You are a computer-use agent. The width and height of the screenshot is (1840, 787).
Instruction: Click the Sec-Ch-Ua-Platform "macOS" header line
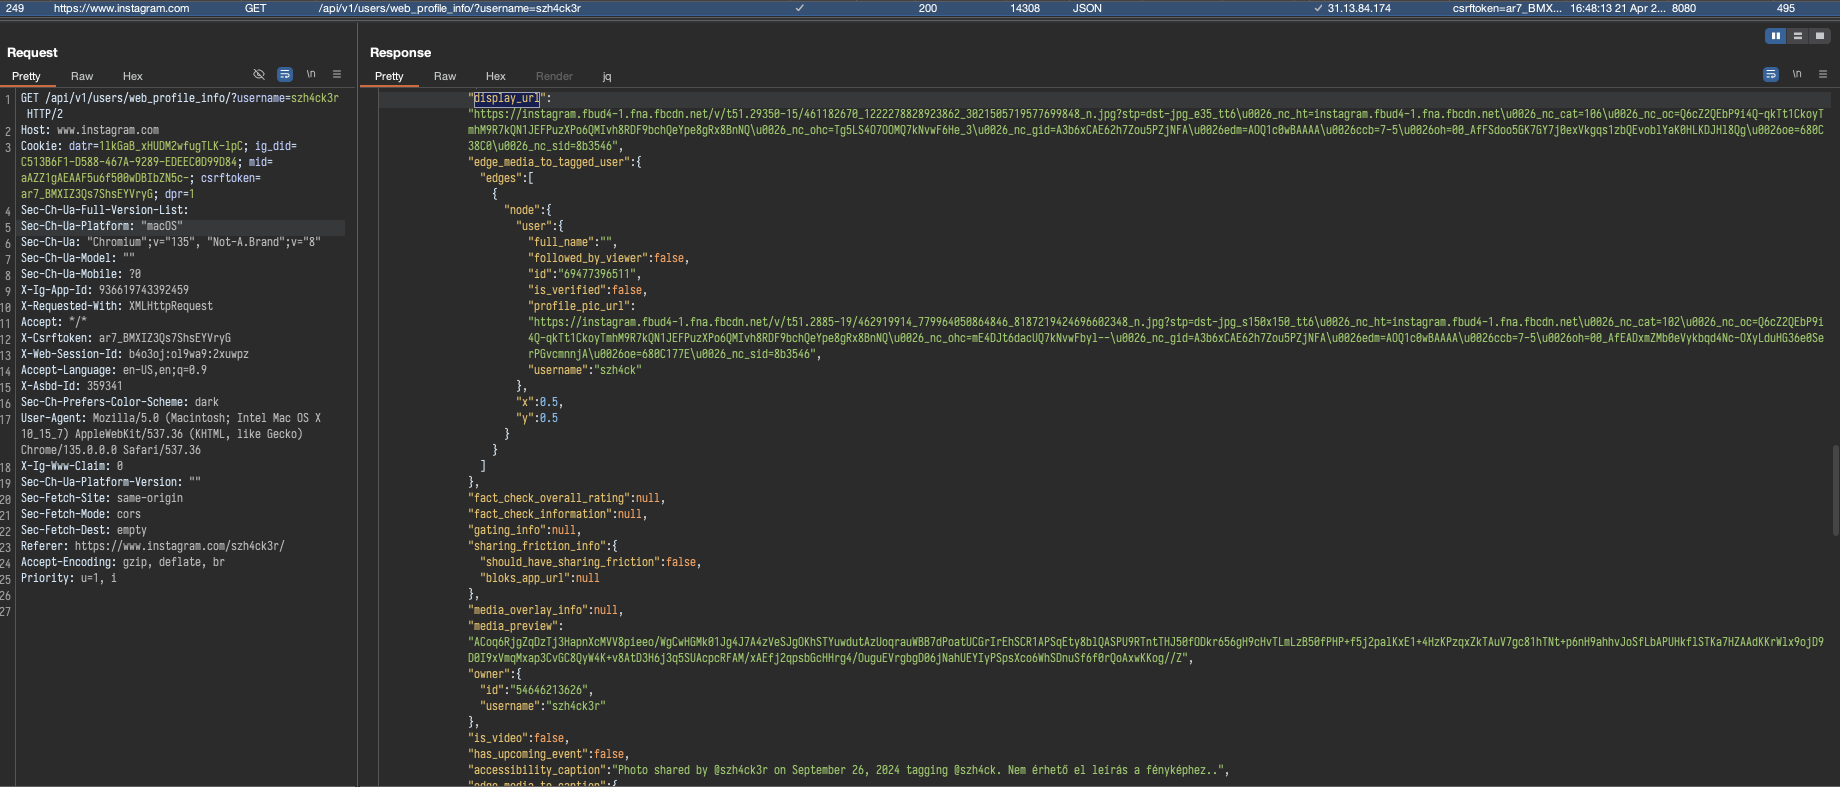point(102,226)
